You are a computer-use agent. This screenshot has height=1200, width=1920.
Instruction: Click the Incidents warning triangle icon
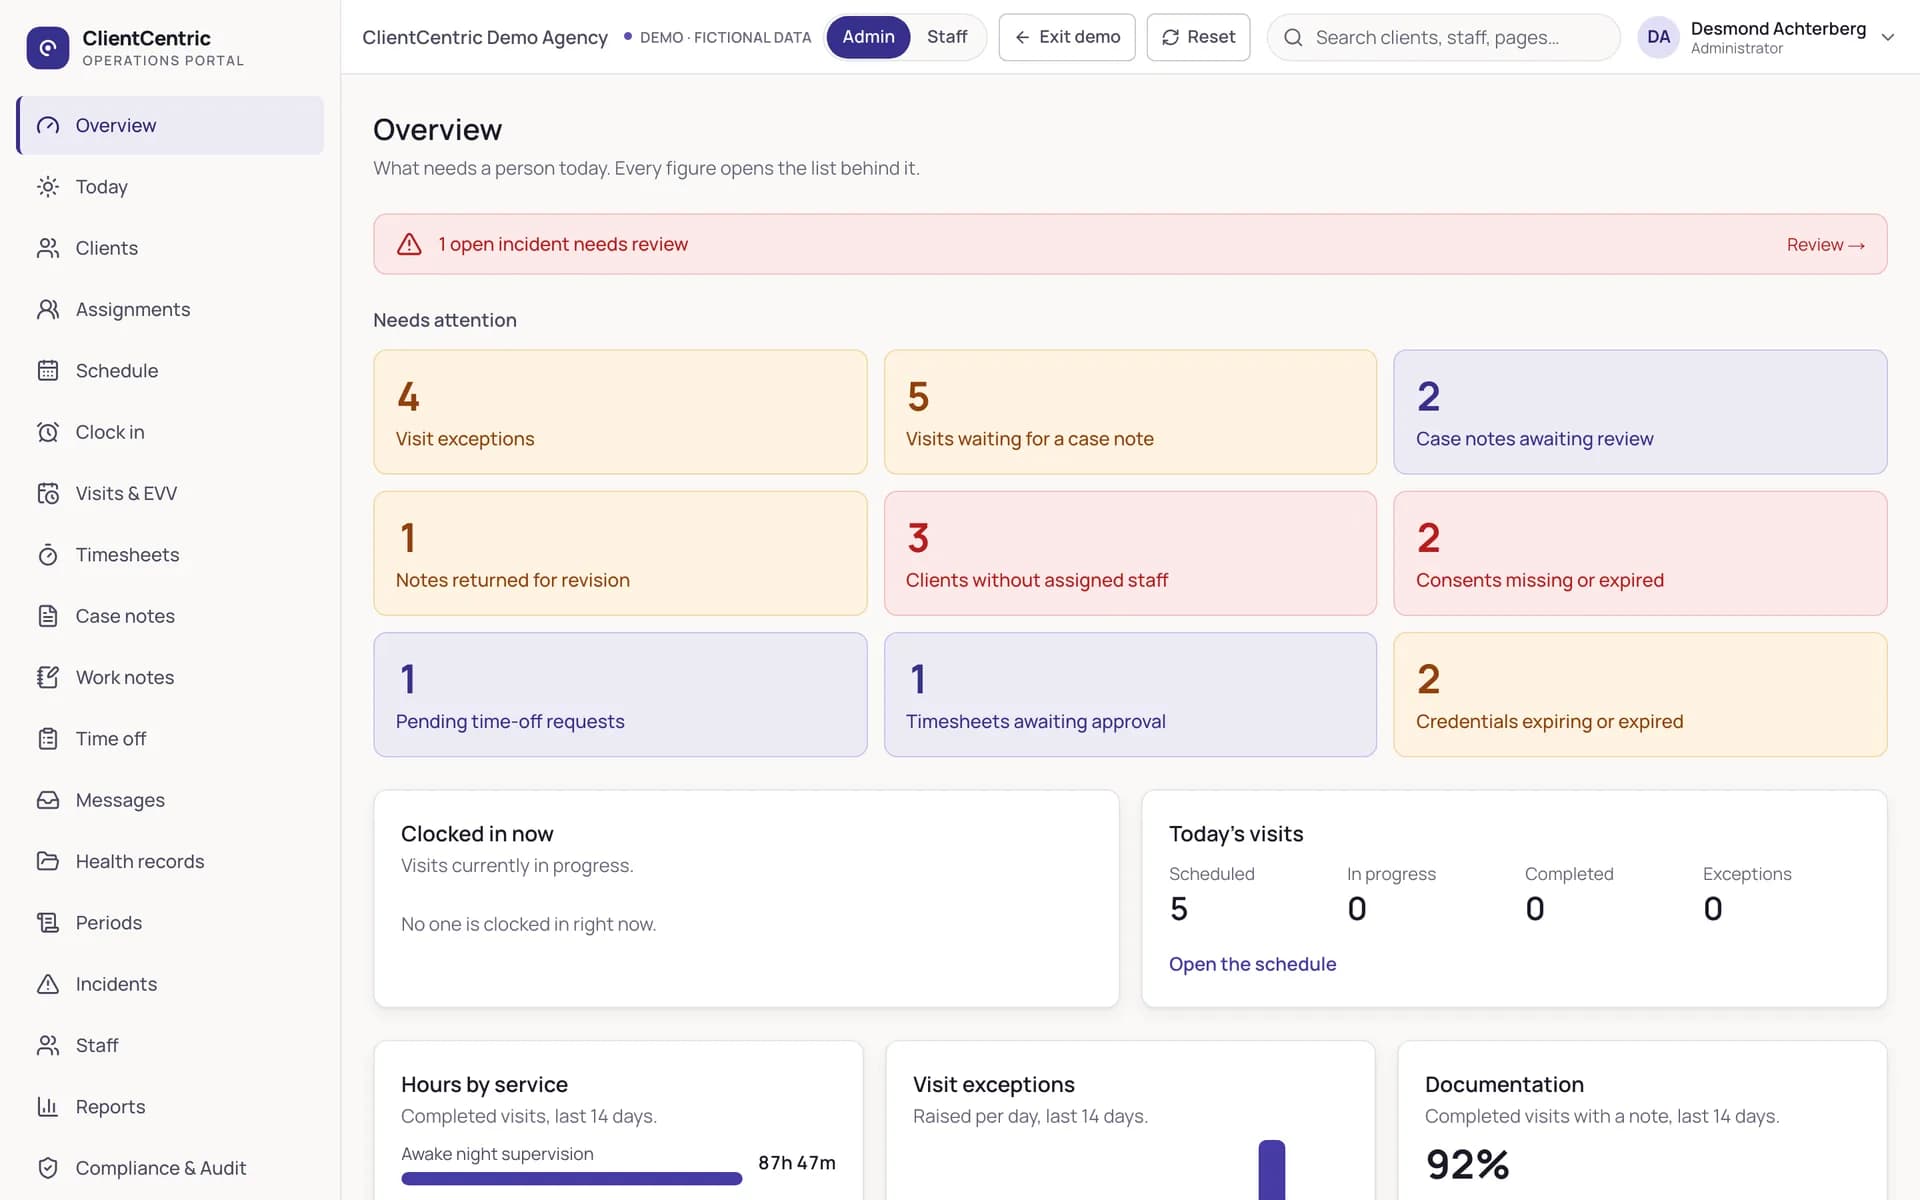tap(48, 984)
